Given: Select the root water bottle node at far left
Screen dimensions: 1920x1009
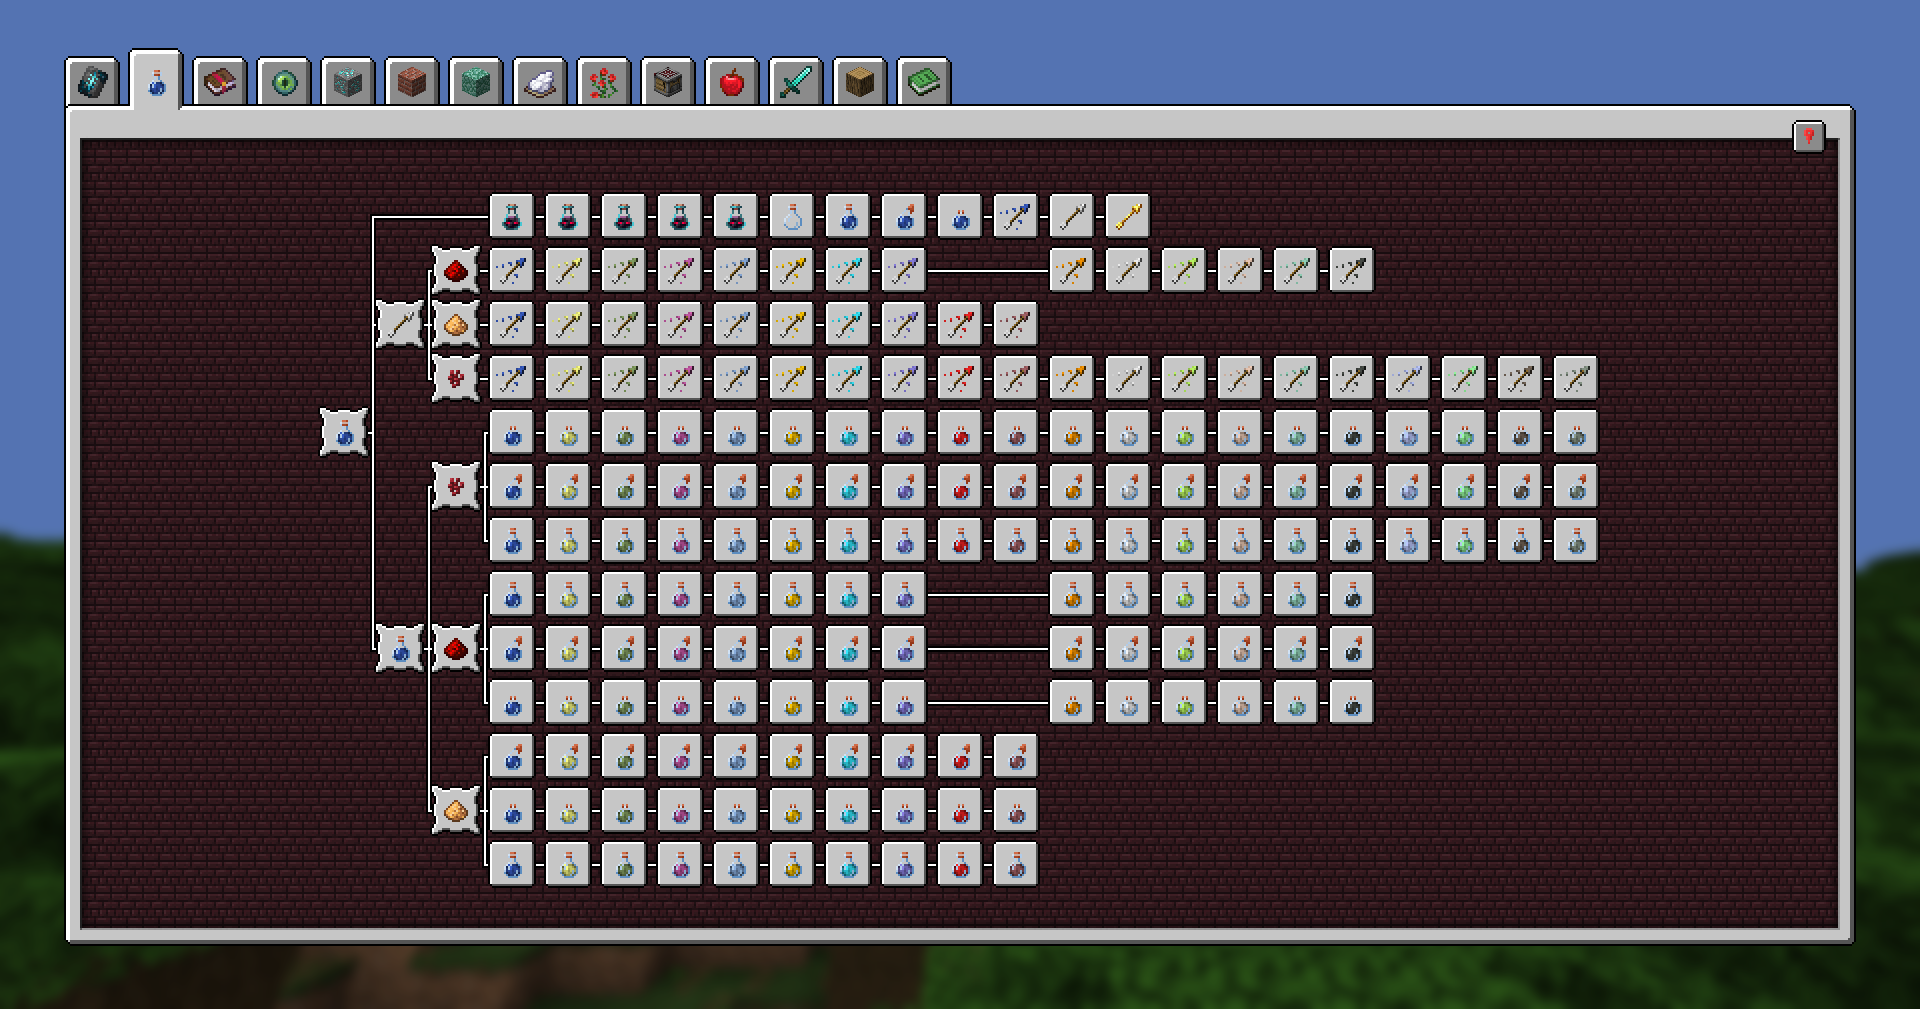Looking at the screenshot, I should 344,433.
